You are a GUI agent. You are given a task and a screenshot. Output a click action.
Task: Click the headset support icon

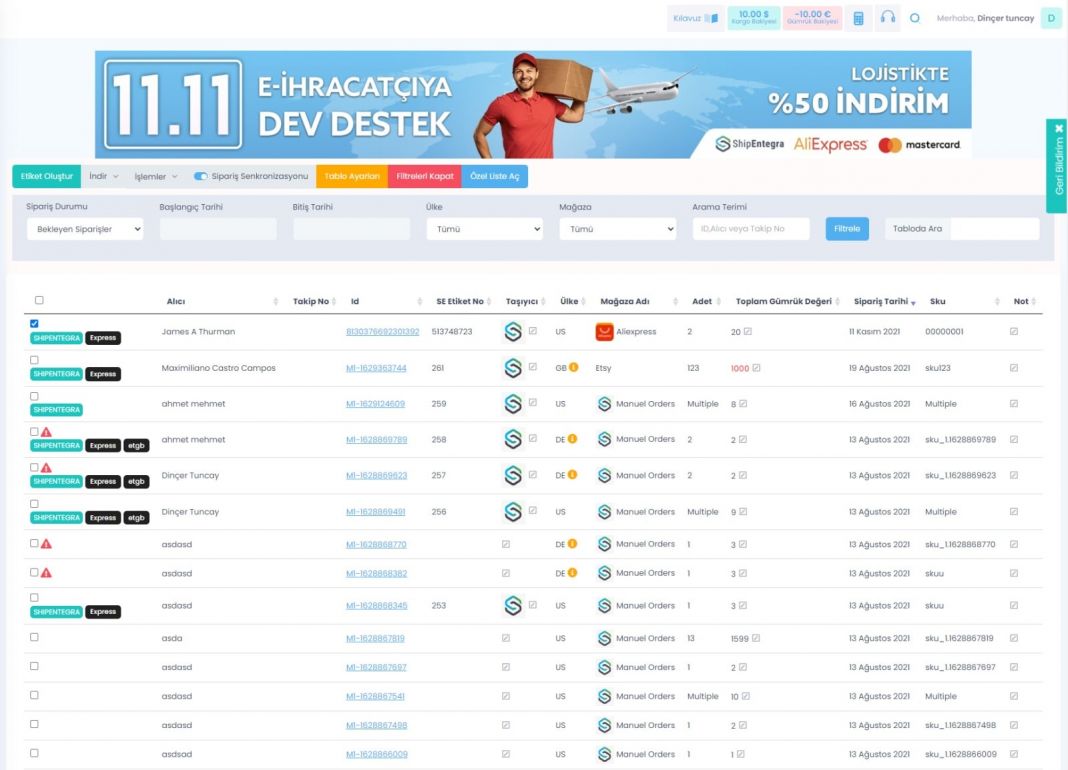888,18
